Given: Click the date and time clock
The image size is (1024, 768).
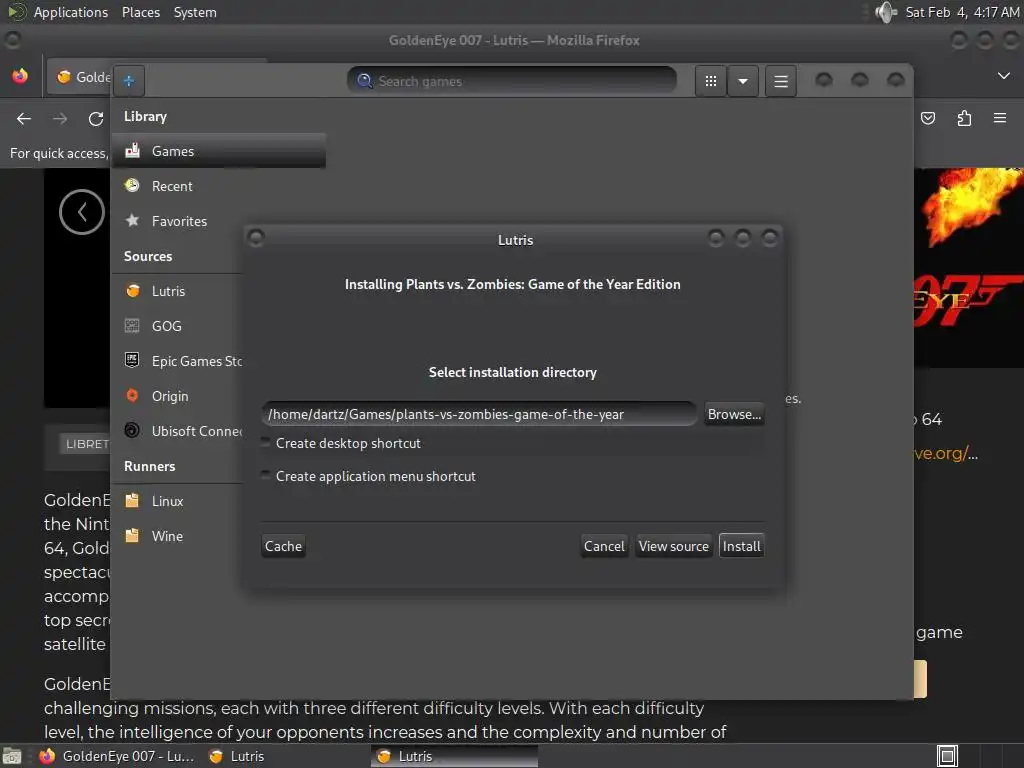Looking at the screenshot, I should click(962, 12).
